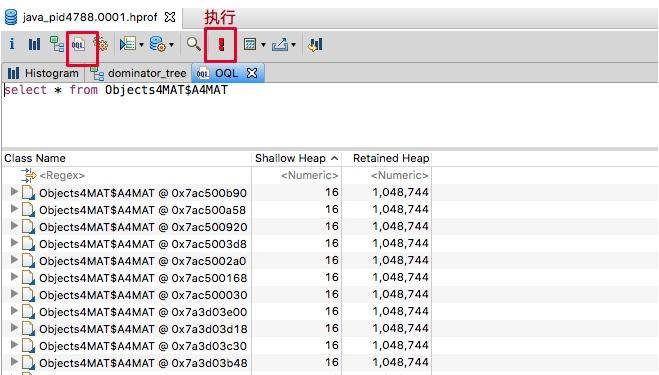Click the Class Name Regex filter field
Viewport: 659px width, 375px height.
(127, 175)
